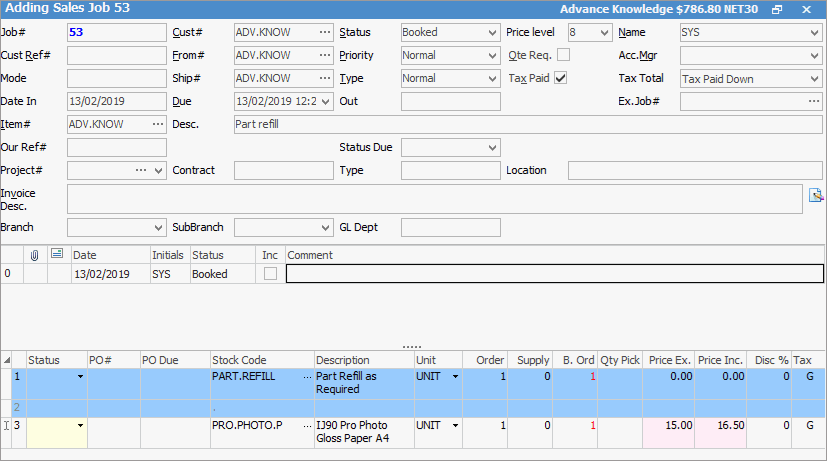Click the Ex.Job# ellipsis lookup button

[x=813, y=101]
